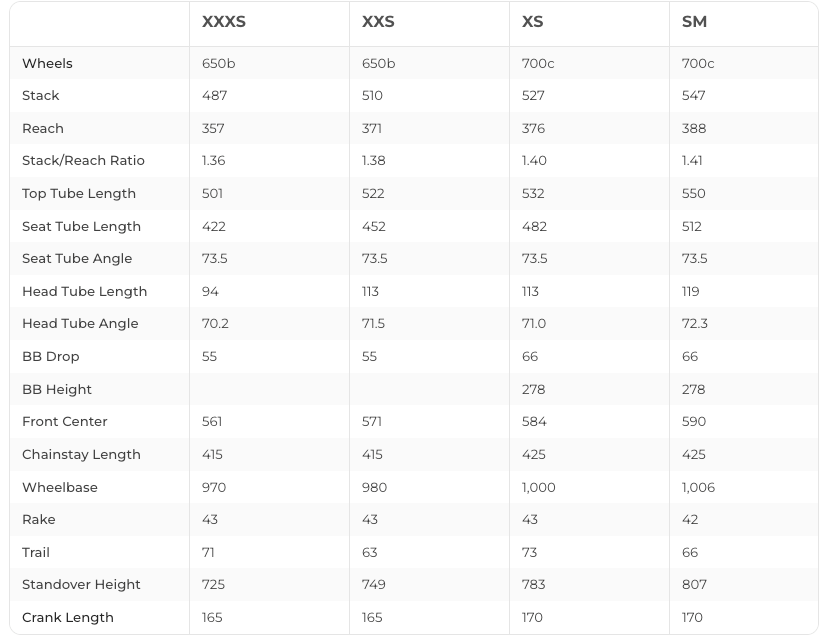
Task: Click the Wheels row label
Action: point(47,63)
